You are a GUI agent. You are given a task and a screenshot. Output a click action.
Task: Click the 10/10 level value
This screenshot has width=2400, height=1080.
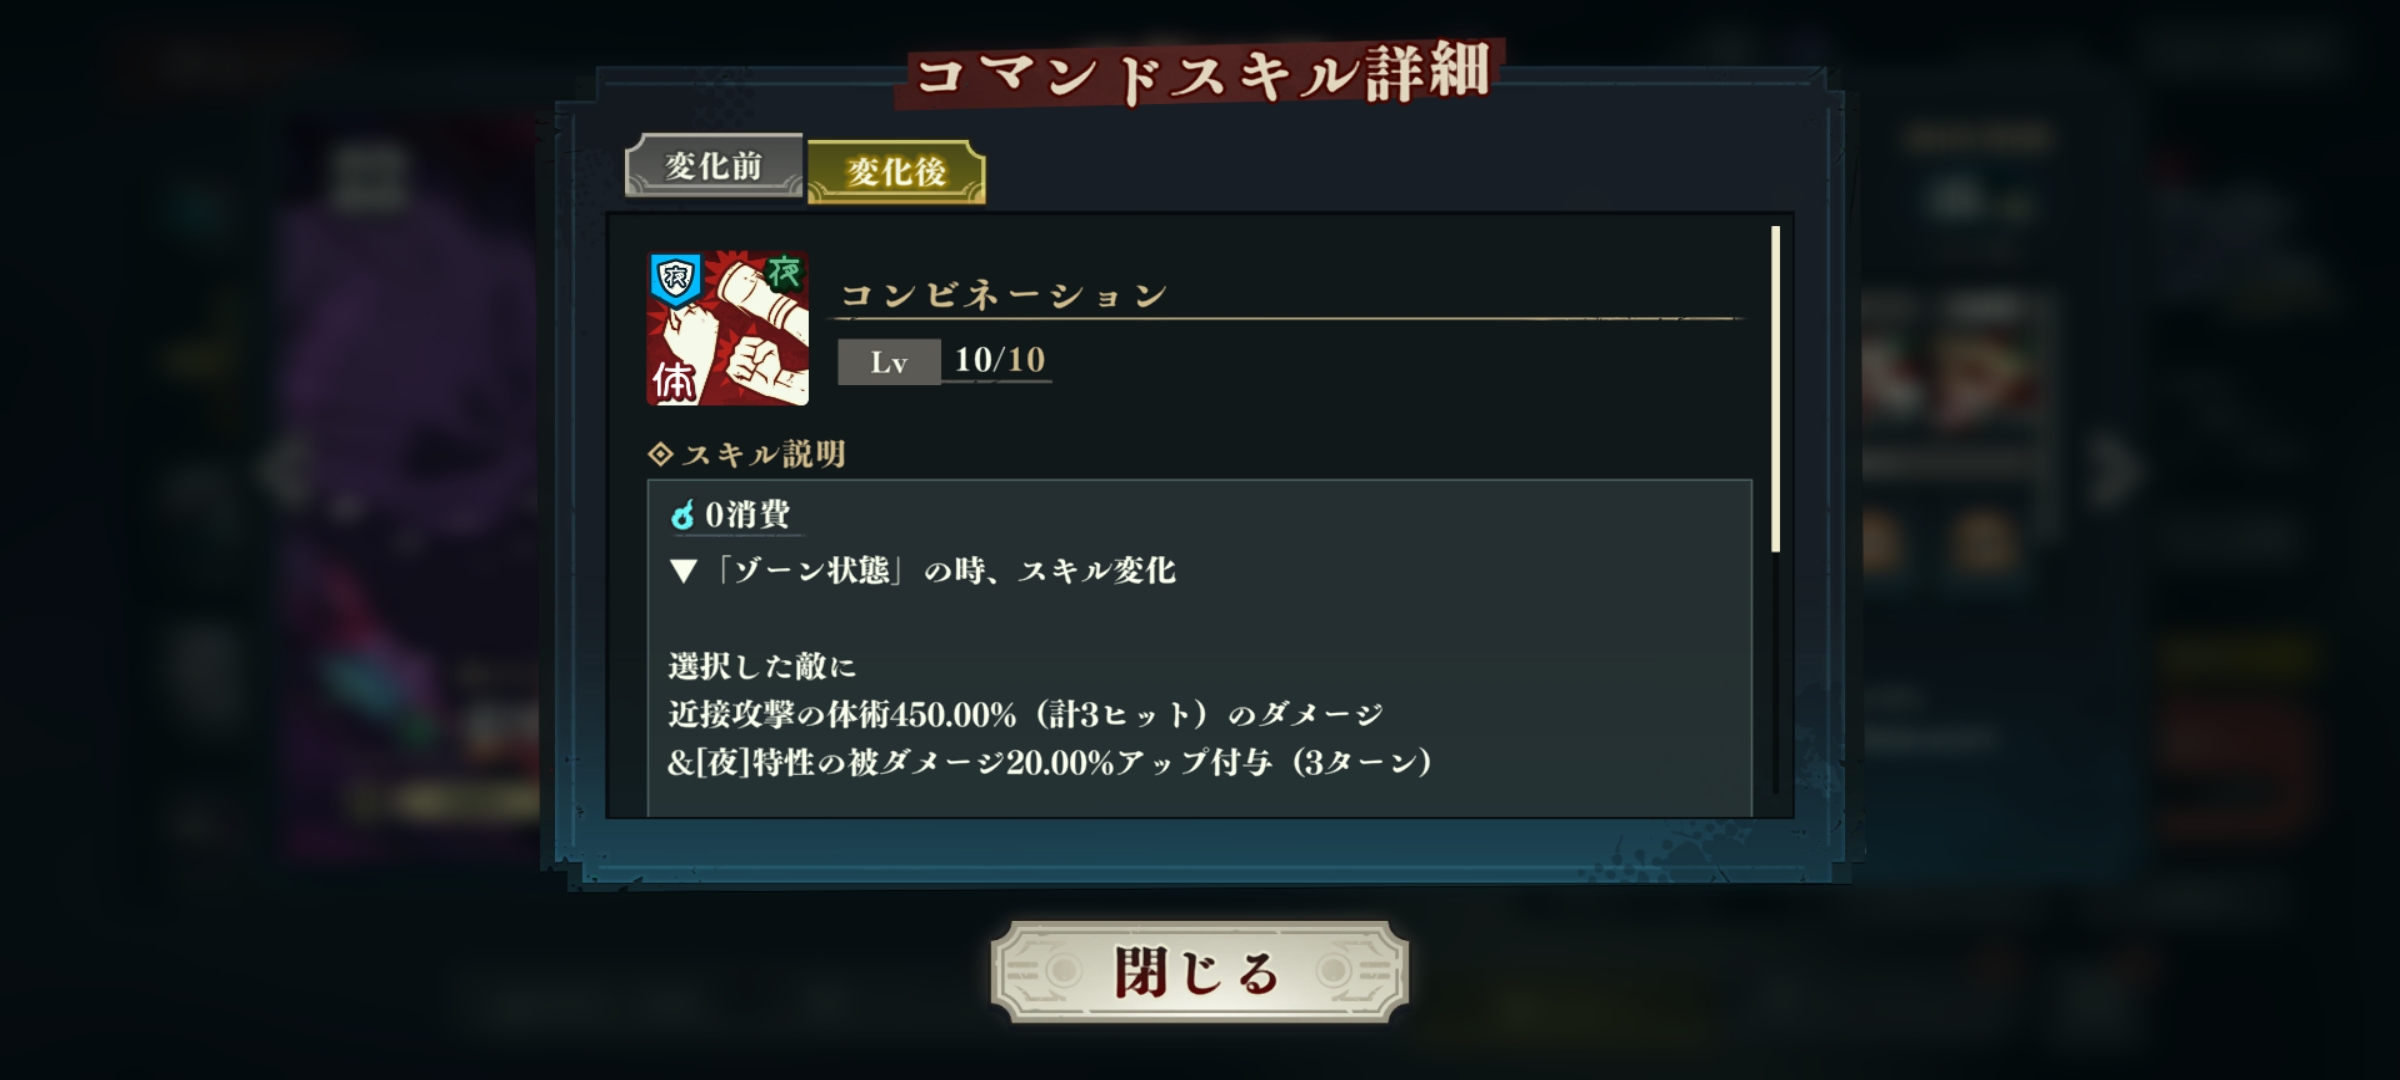(x=999, y=360)
